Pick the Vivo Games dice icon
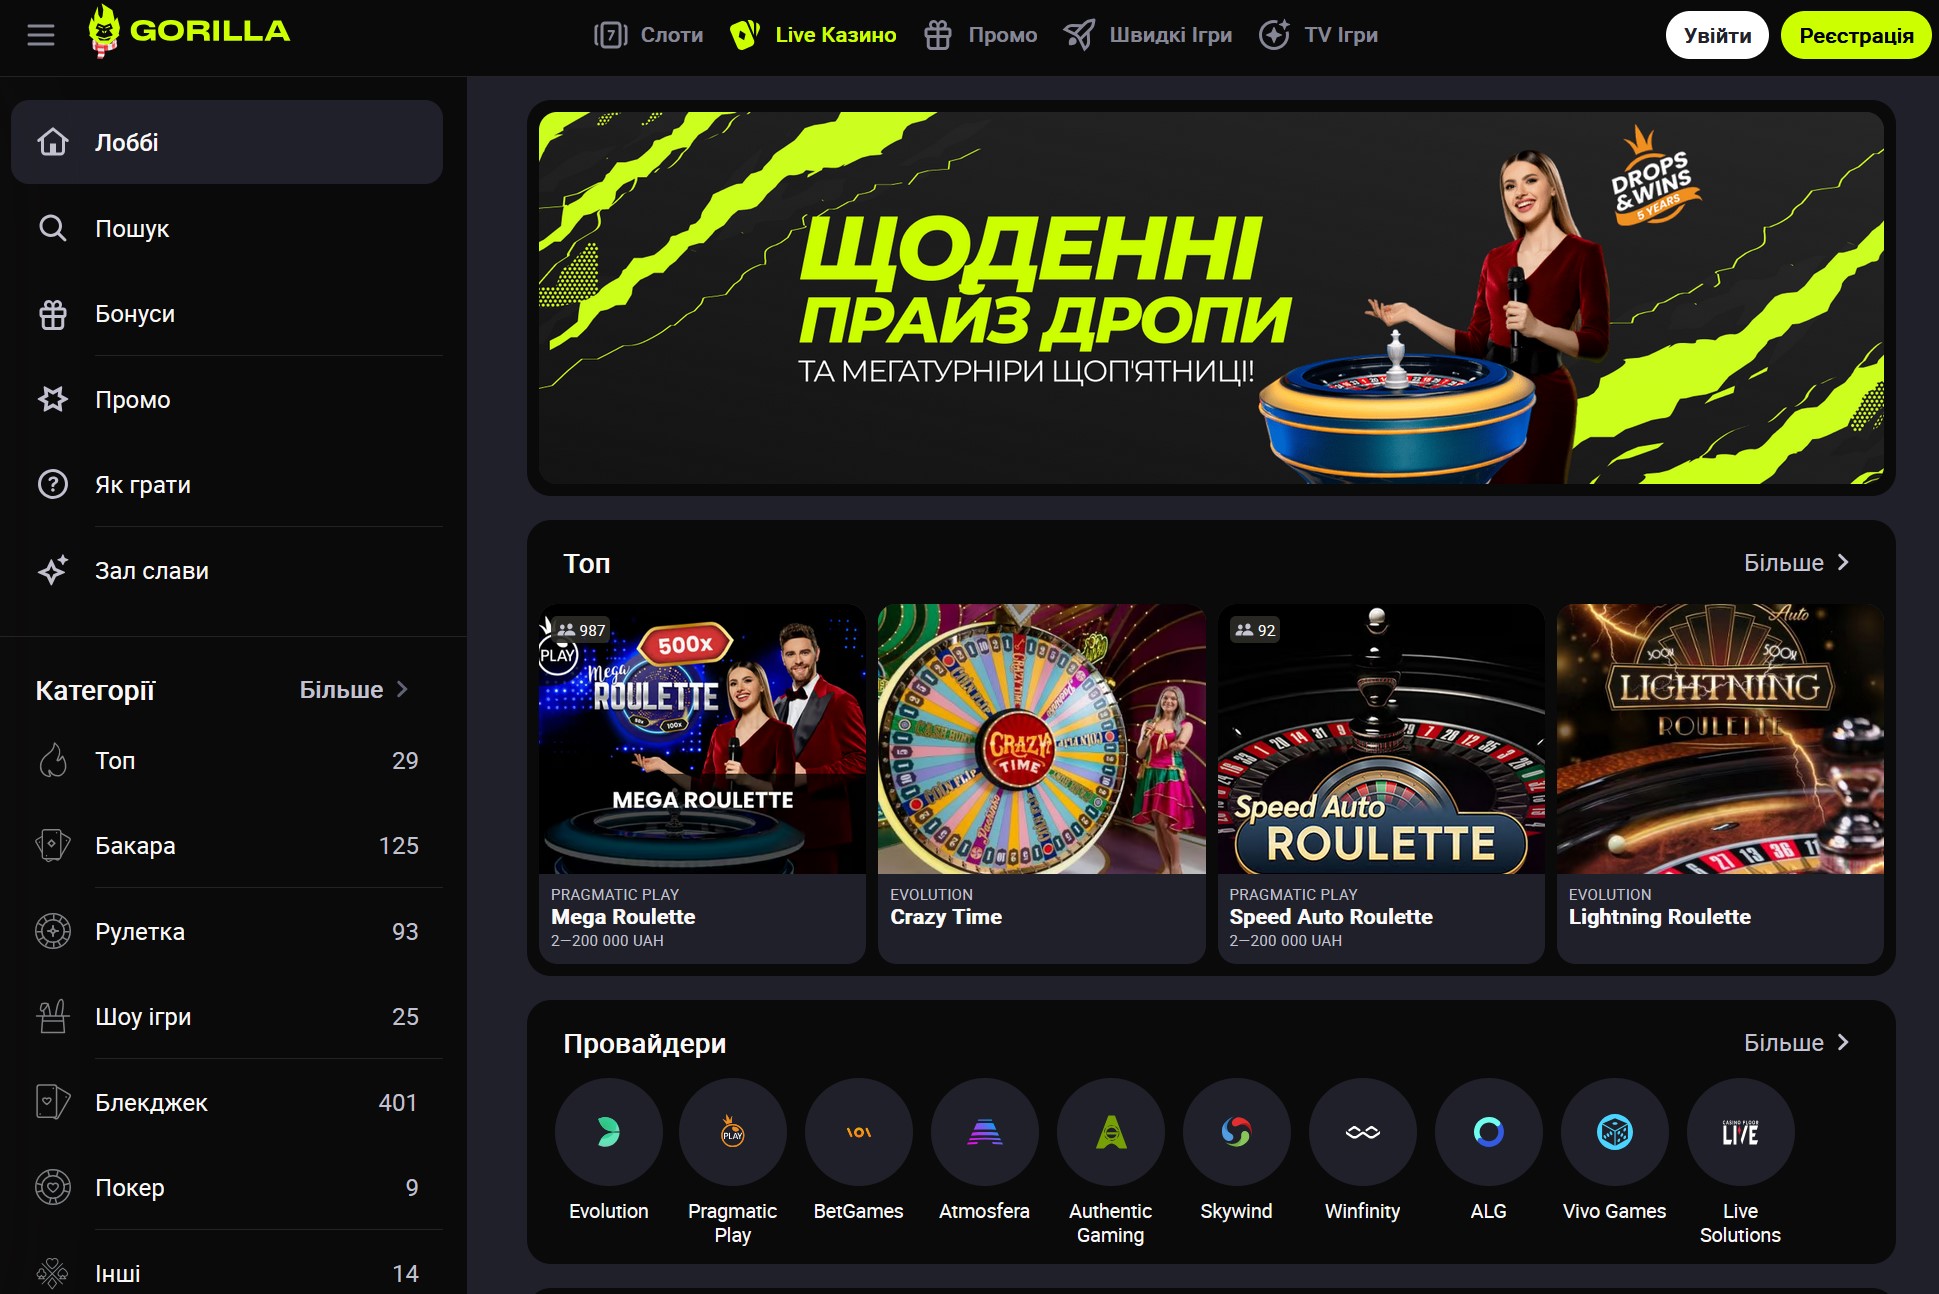1939x1294 pixels. [x=1614, y=1132]
